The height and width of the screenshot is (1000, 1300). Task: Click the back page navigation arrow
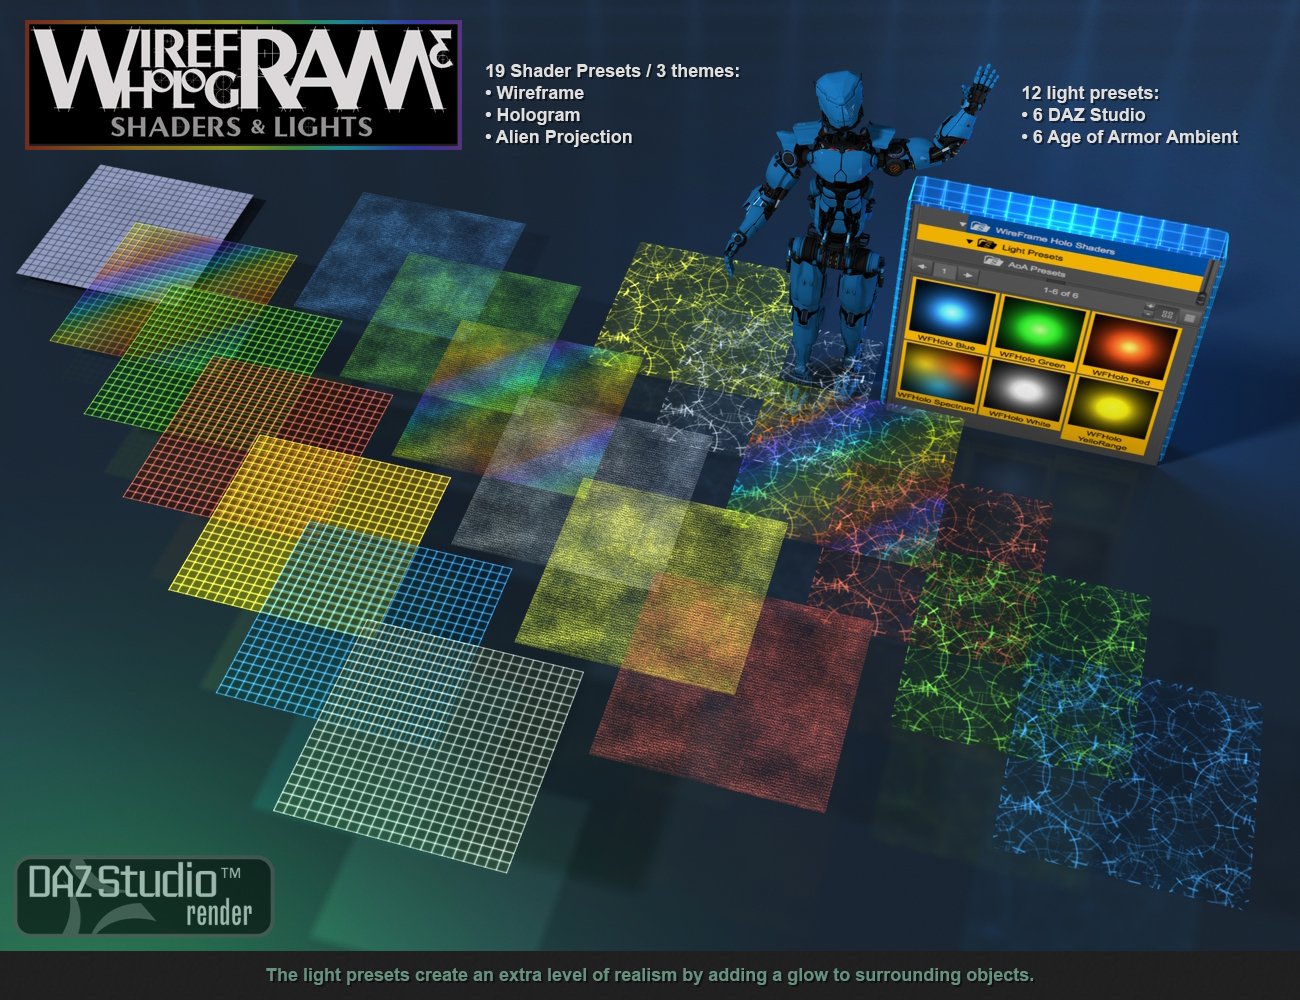[921, 268]
